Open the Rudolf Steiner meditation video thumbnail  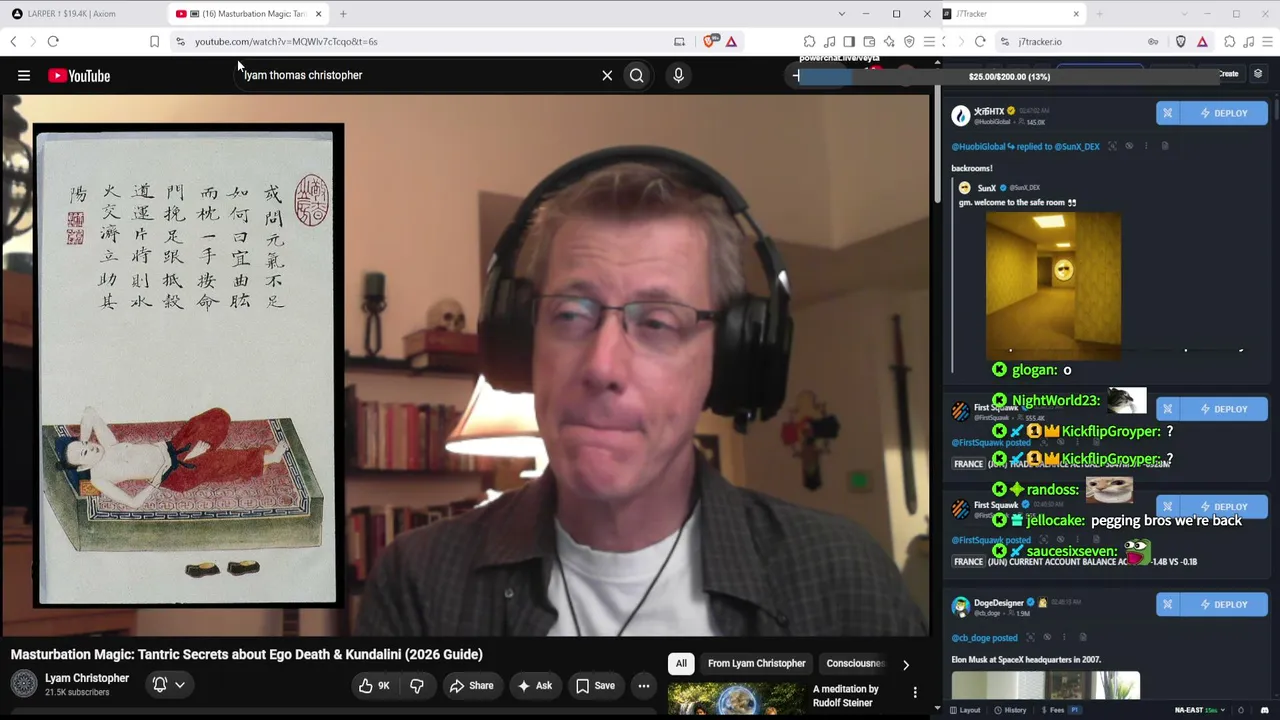point(735,698)
